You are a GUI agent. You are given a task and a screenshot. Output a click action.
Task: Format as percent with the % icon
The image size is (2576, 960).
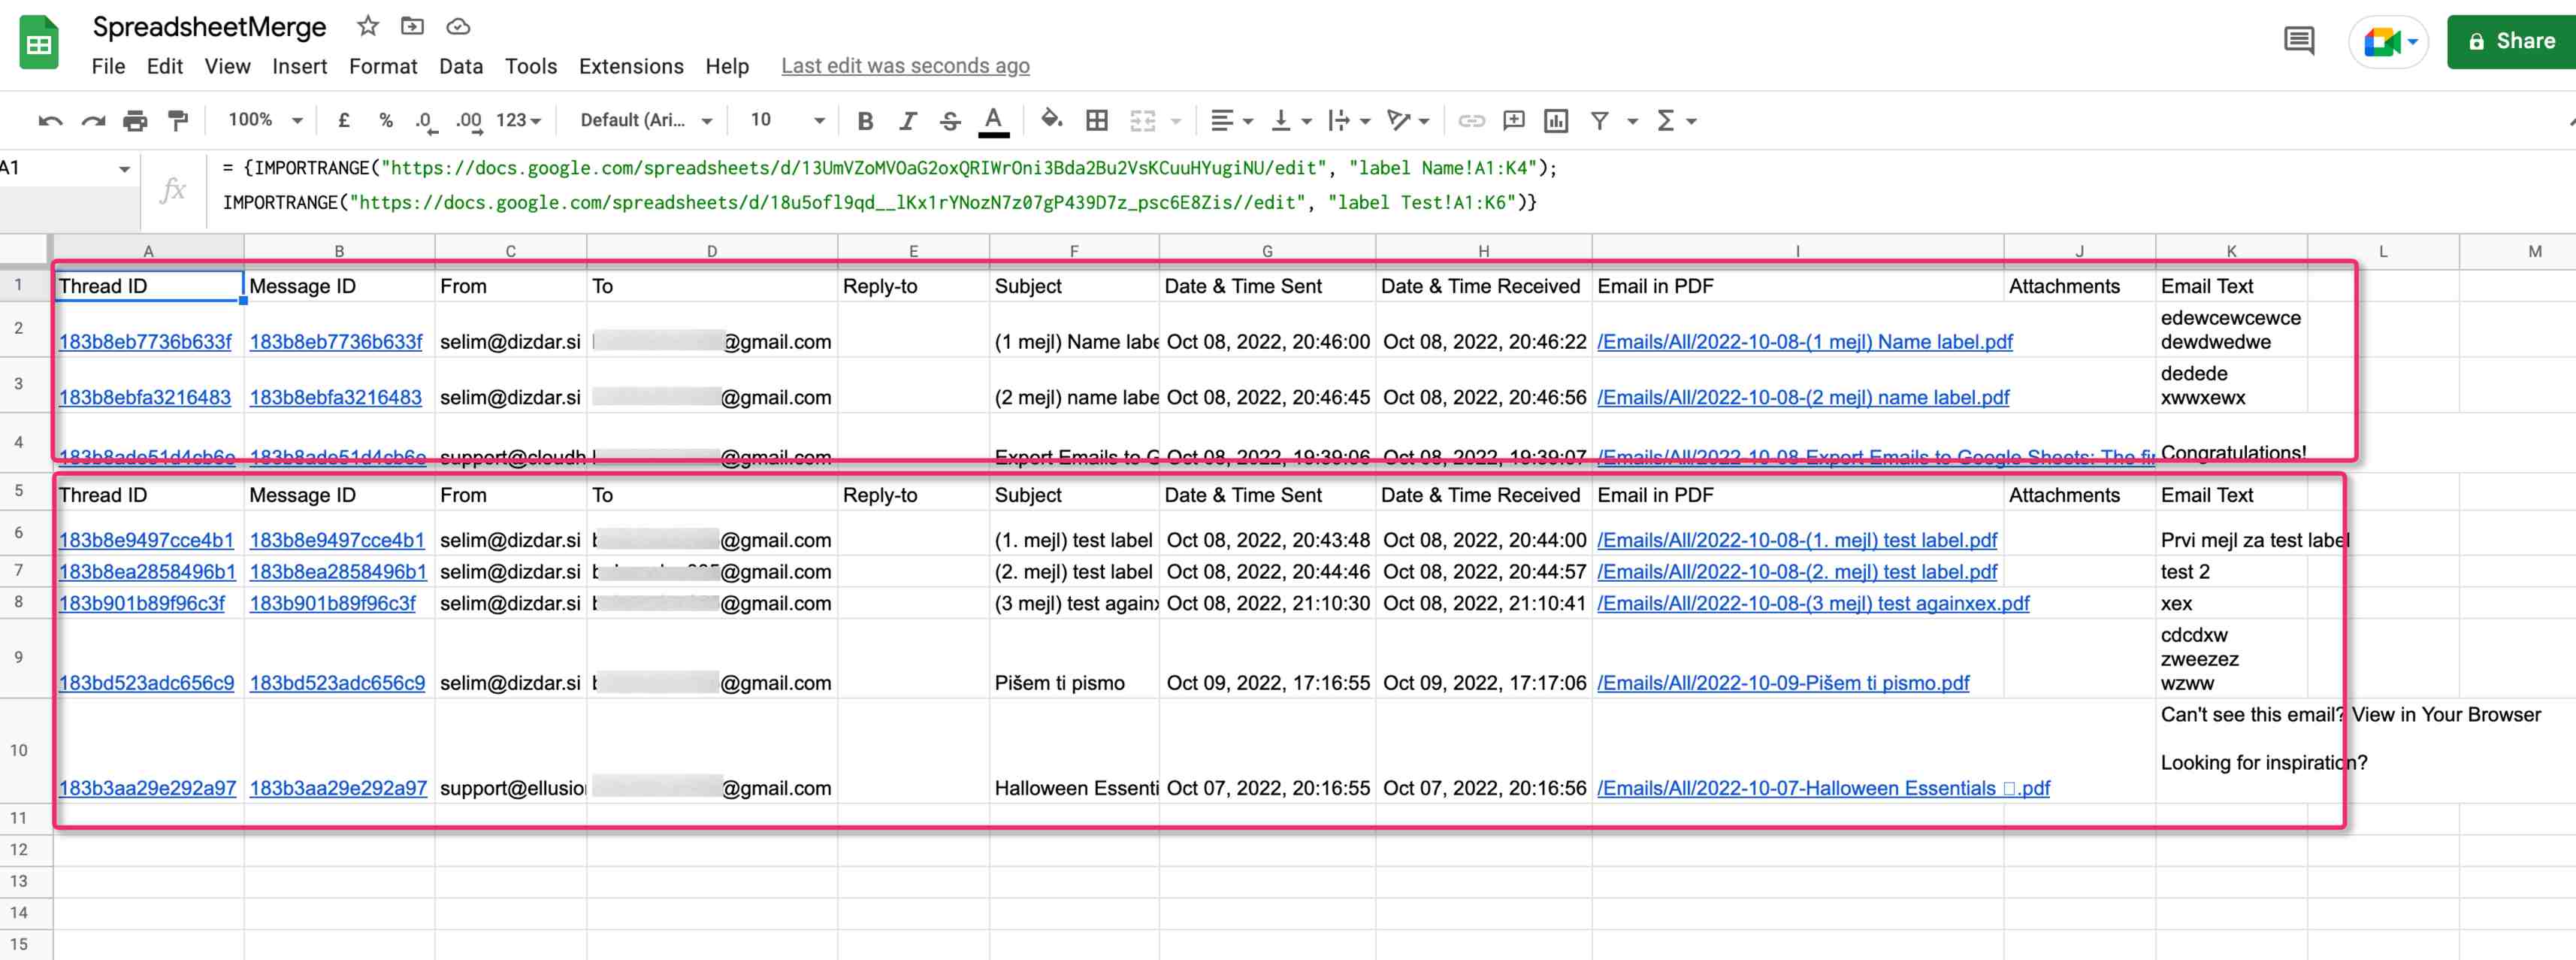386,120
